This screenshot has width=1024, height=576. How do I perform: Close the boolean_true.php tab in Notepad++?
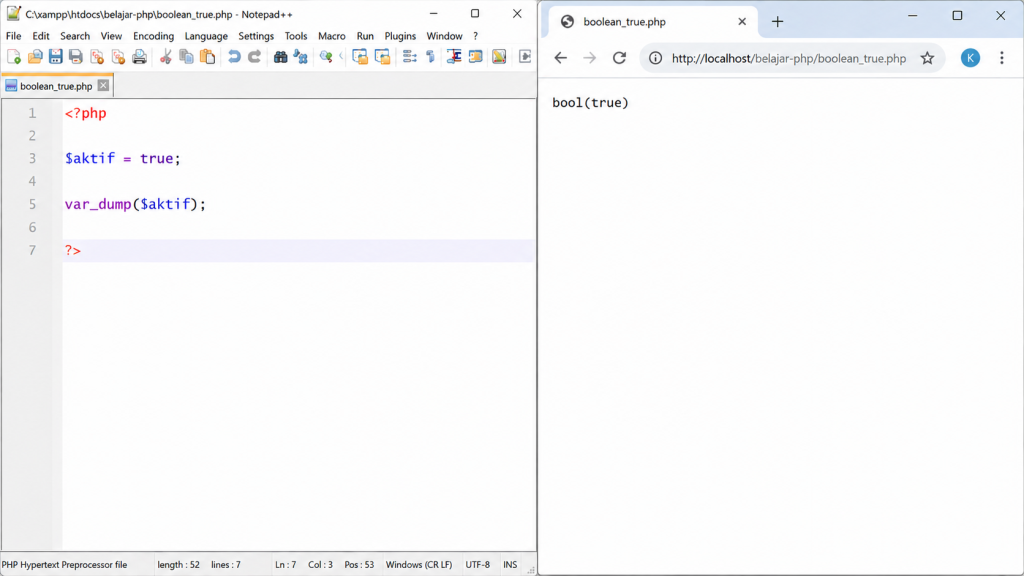pos(103,86)
